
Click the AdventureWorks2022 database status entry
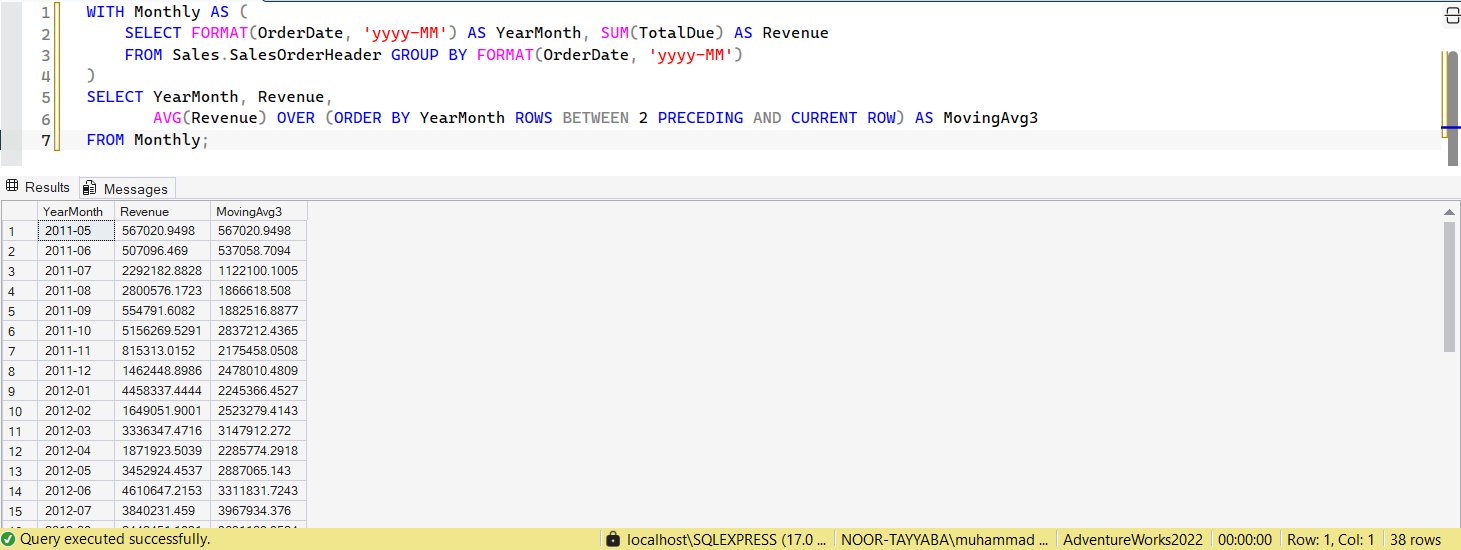tap(1133, 540)
